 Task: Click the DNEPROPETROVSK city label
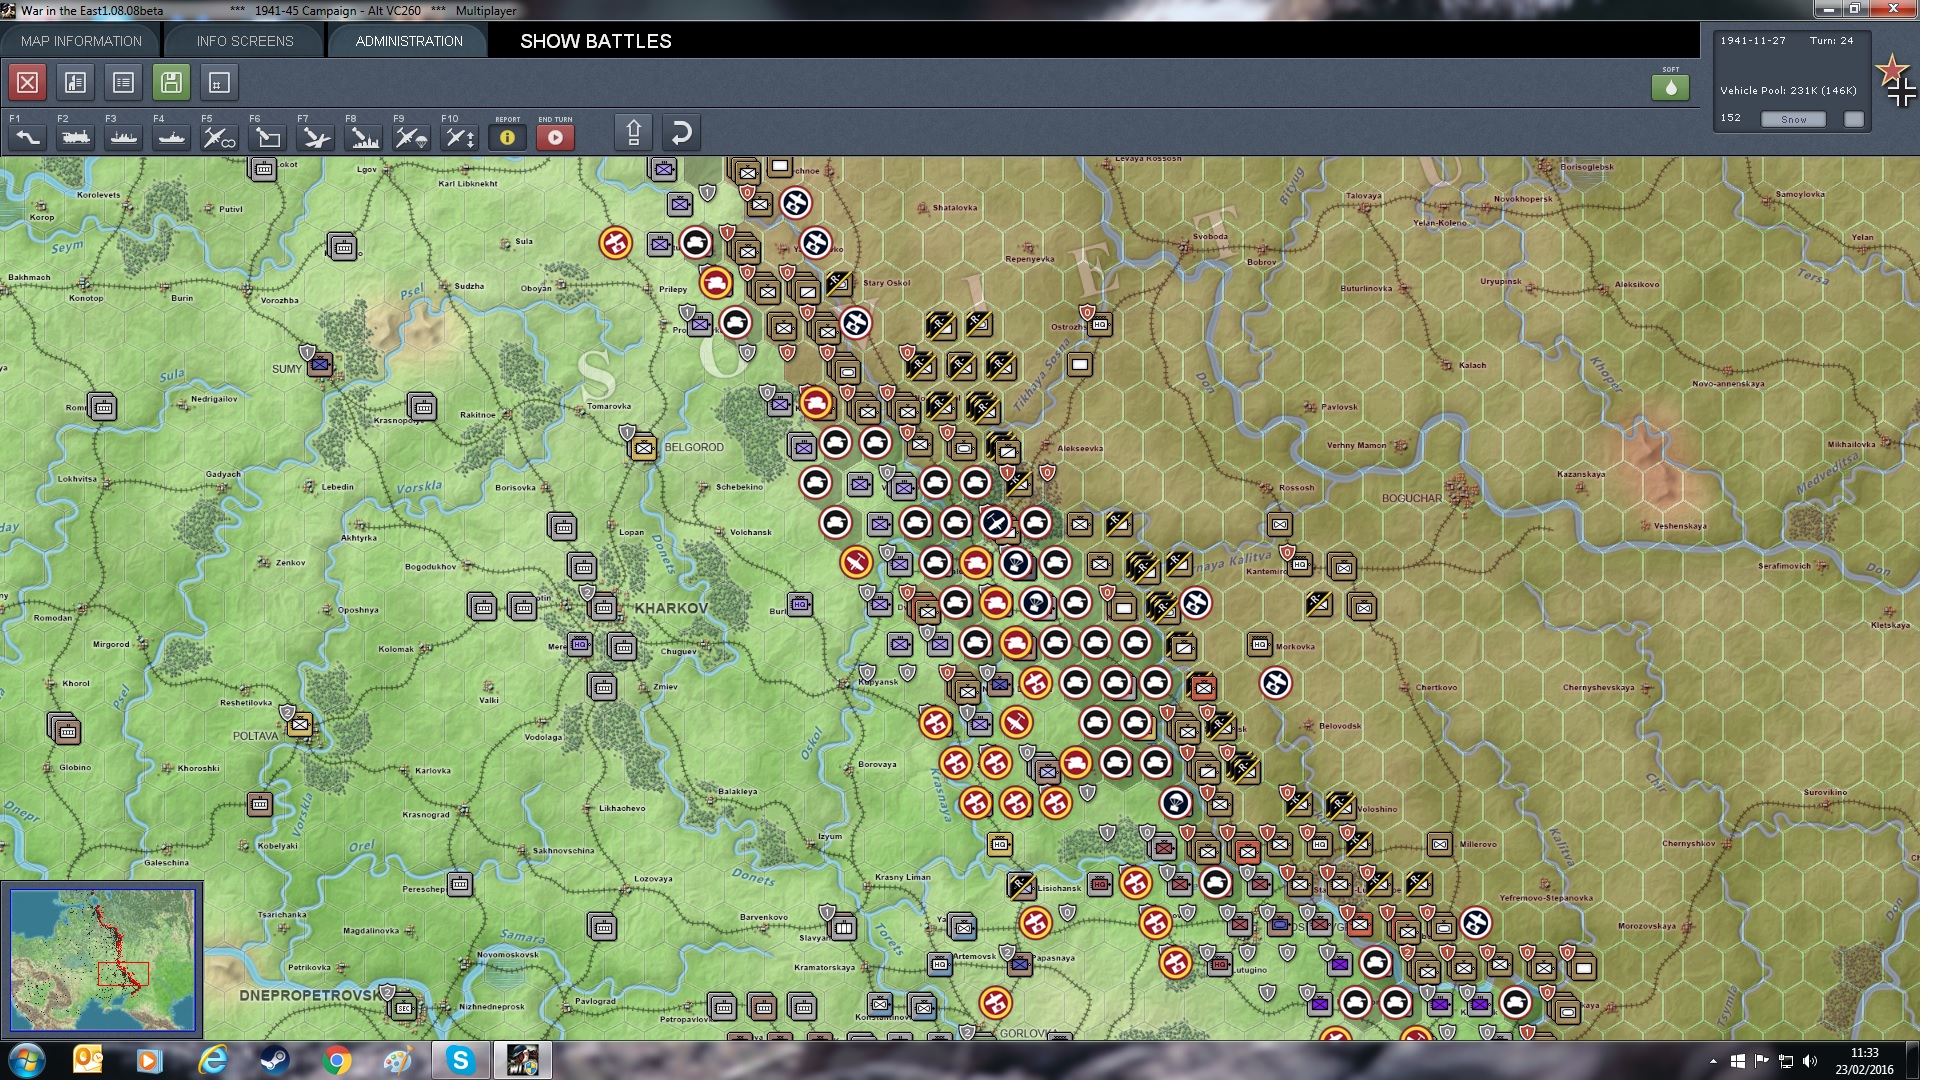(311, 995)
